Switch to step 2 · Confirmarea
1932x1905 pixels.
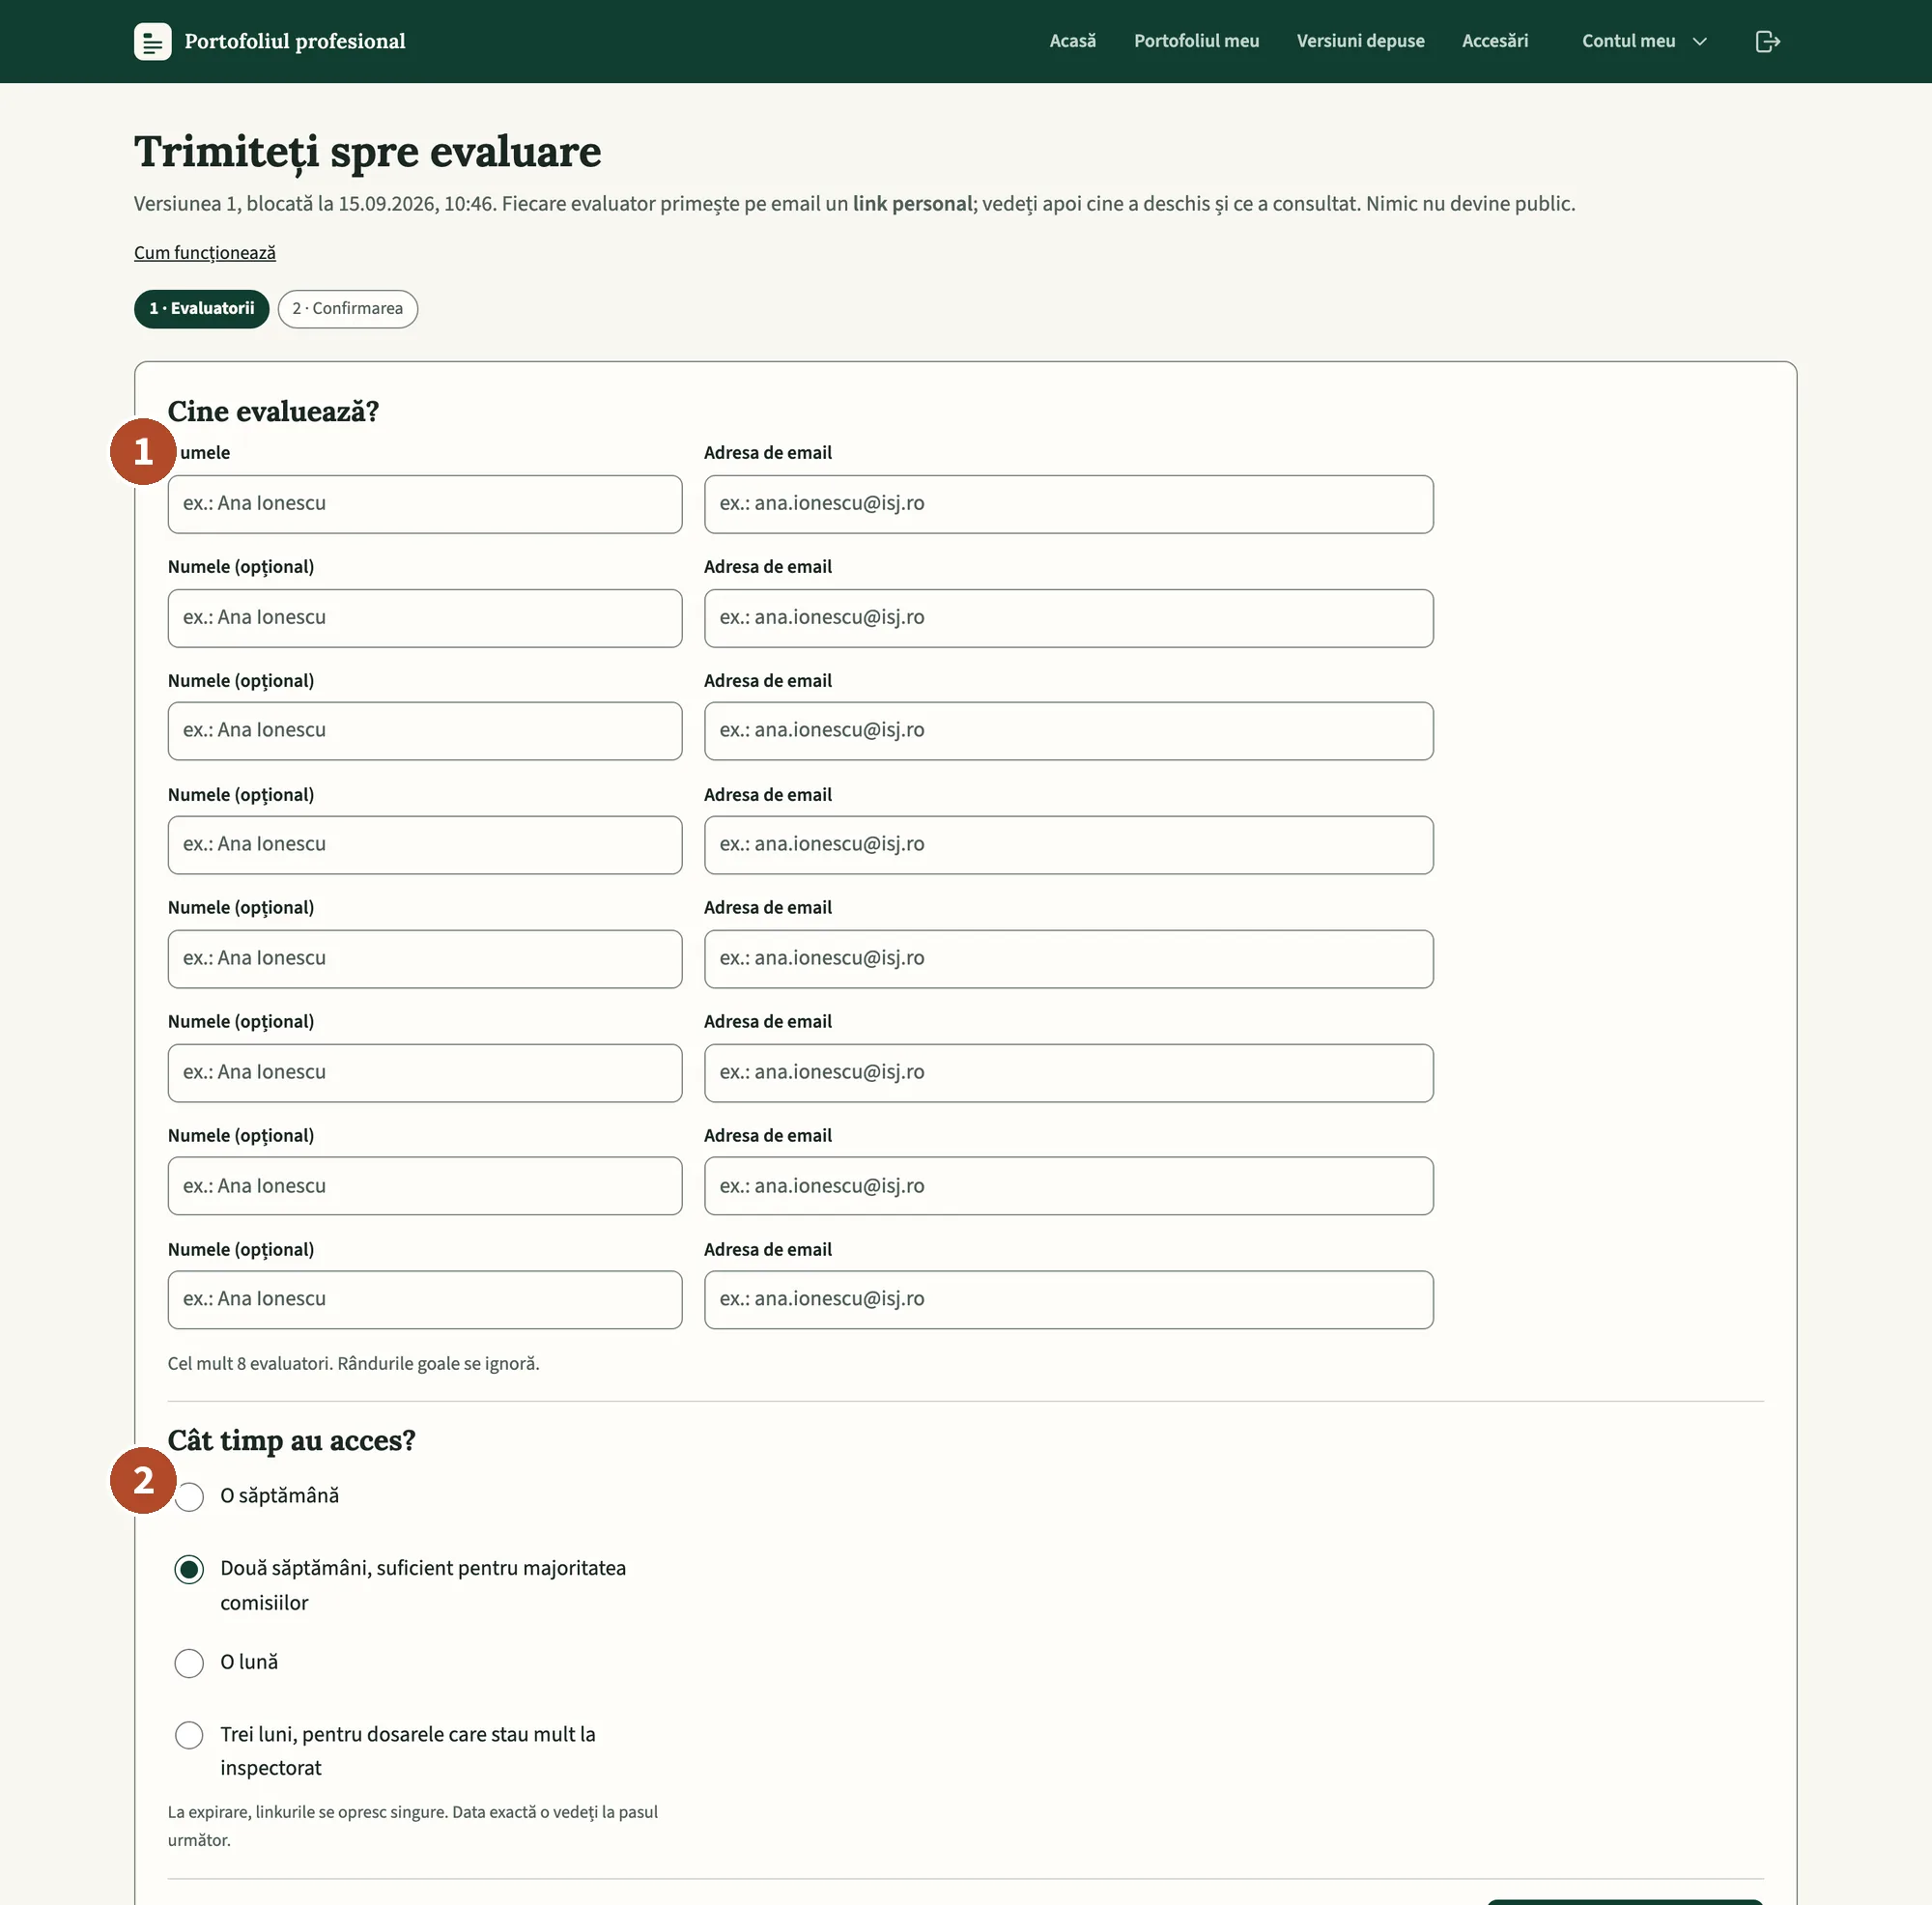click(348, 309)
